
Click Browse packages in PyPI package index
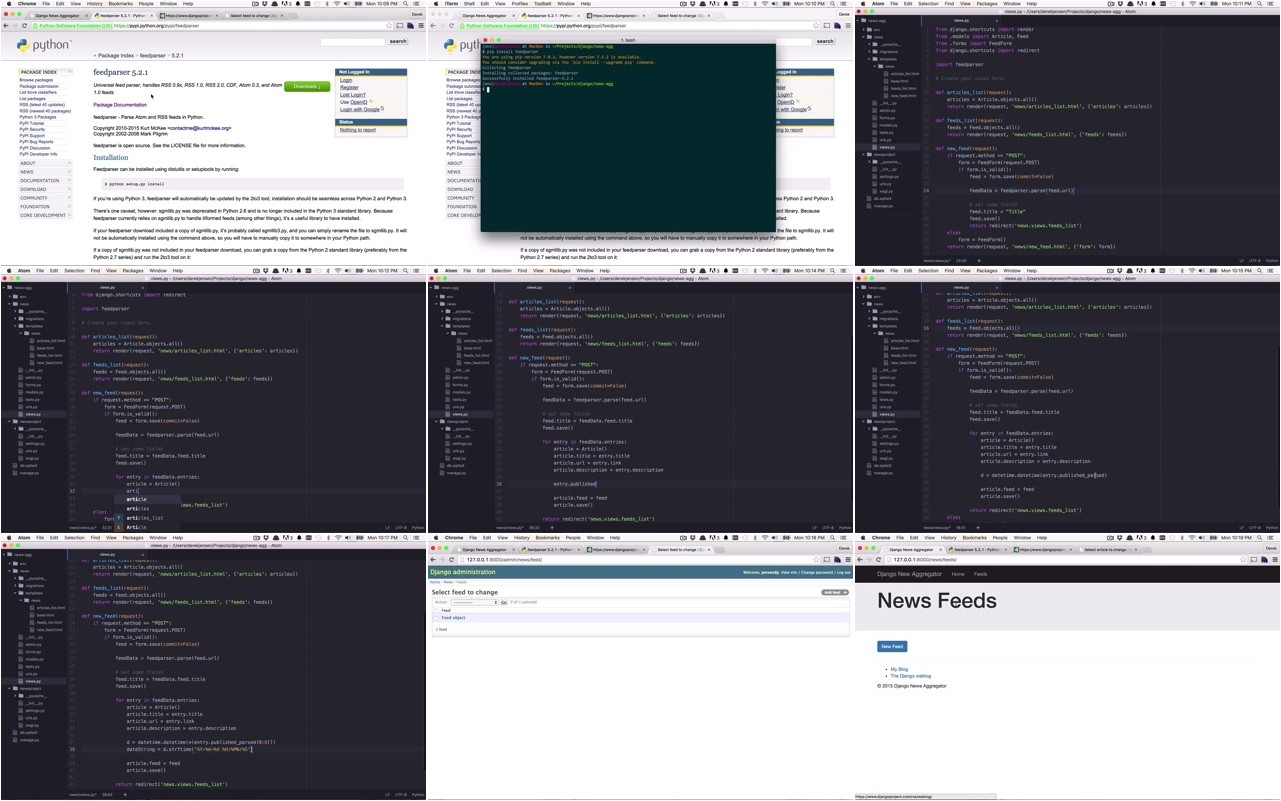(x=38, y=80)
